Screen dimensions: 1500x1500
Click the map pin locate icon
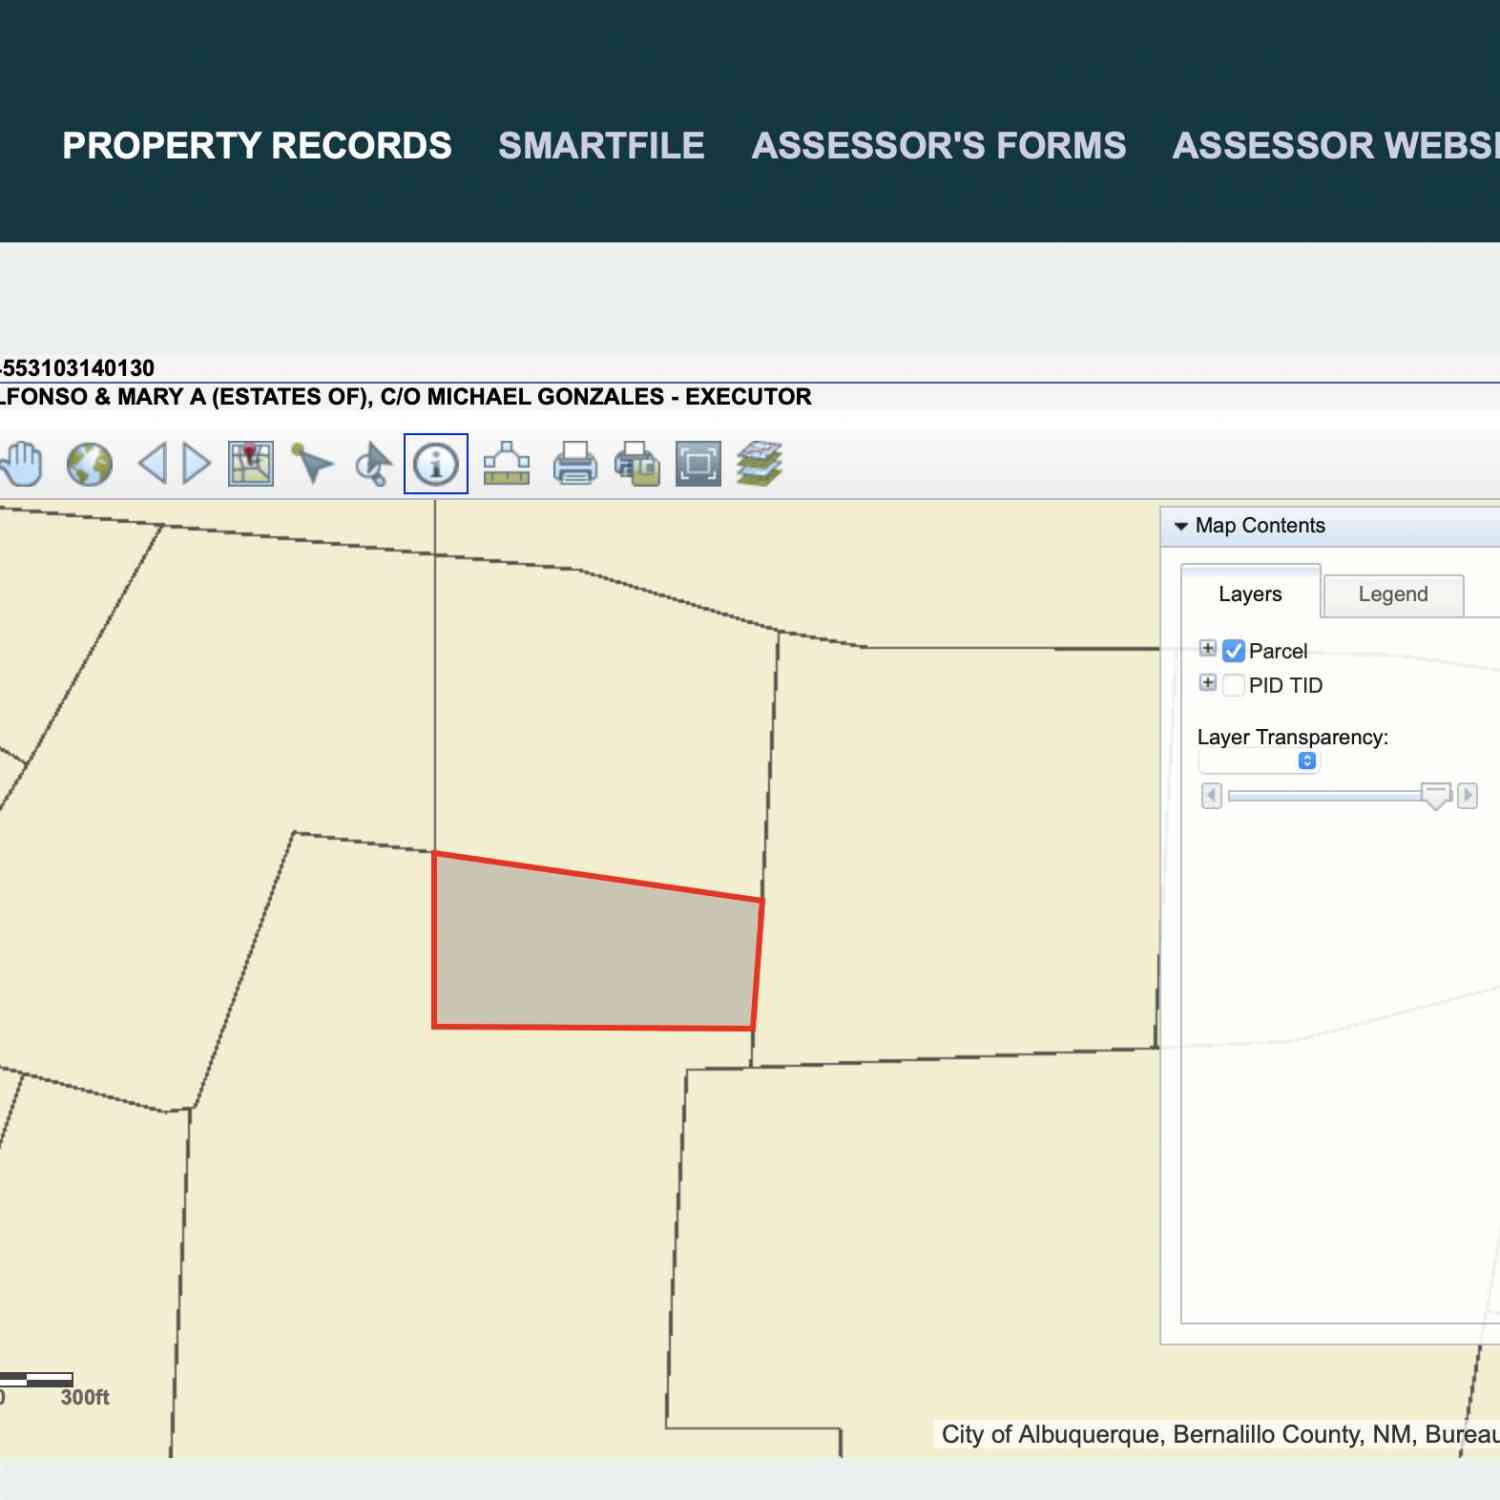coord(250,464)
